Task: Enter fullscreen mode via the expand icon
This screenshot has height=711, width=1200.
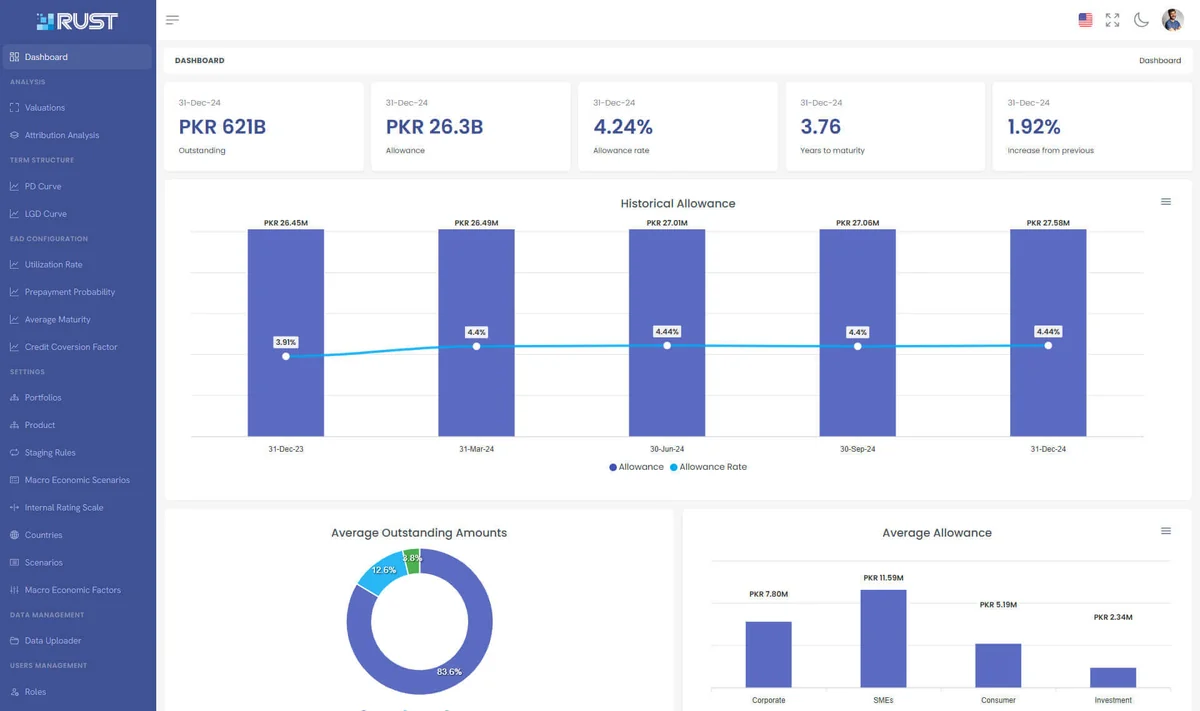Action: point(1112,20)
